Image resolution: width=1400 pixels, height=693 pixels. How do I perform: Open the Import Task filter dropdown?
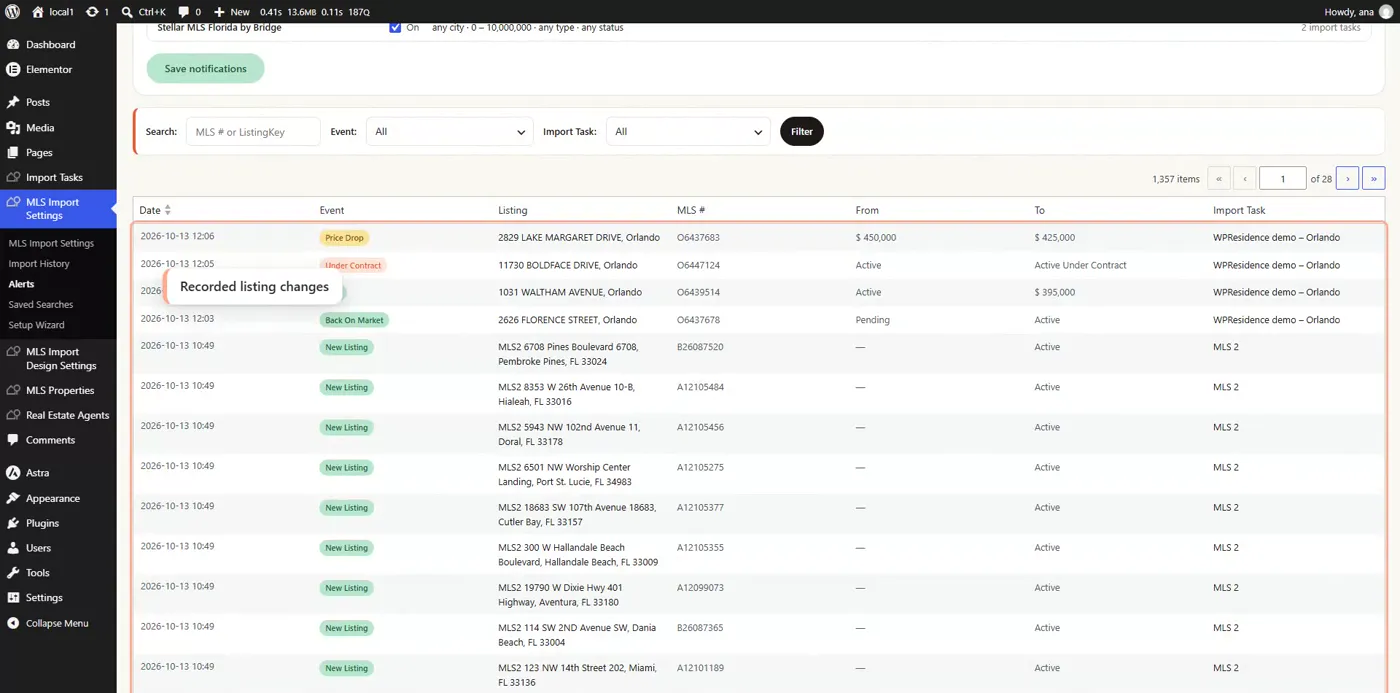pyautogui.click(x=688, y=131)
